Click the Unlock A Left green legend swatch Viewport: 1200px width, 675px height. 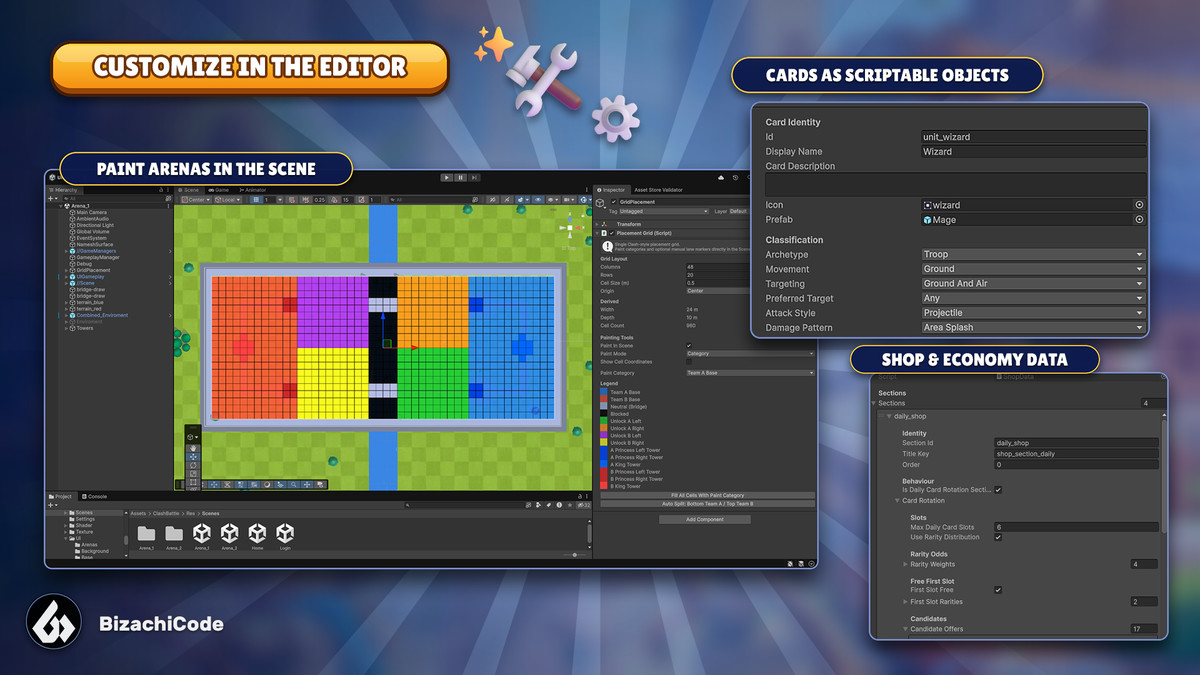(x=604, y=421)
